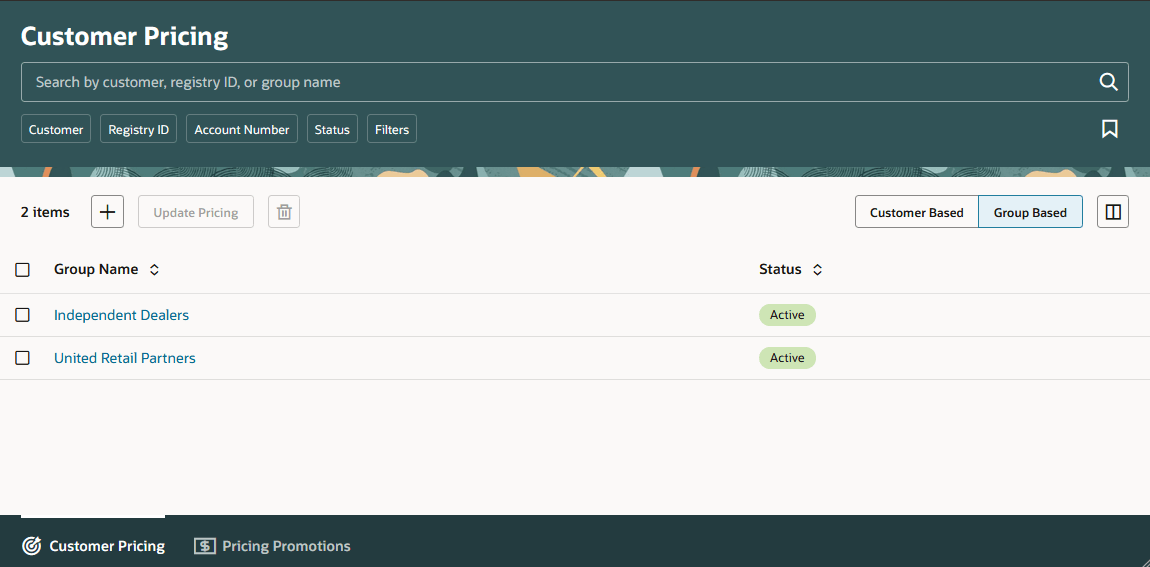
Task: Check the Independent Dealers row checkbox
Action: (x=23, y=315)
